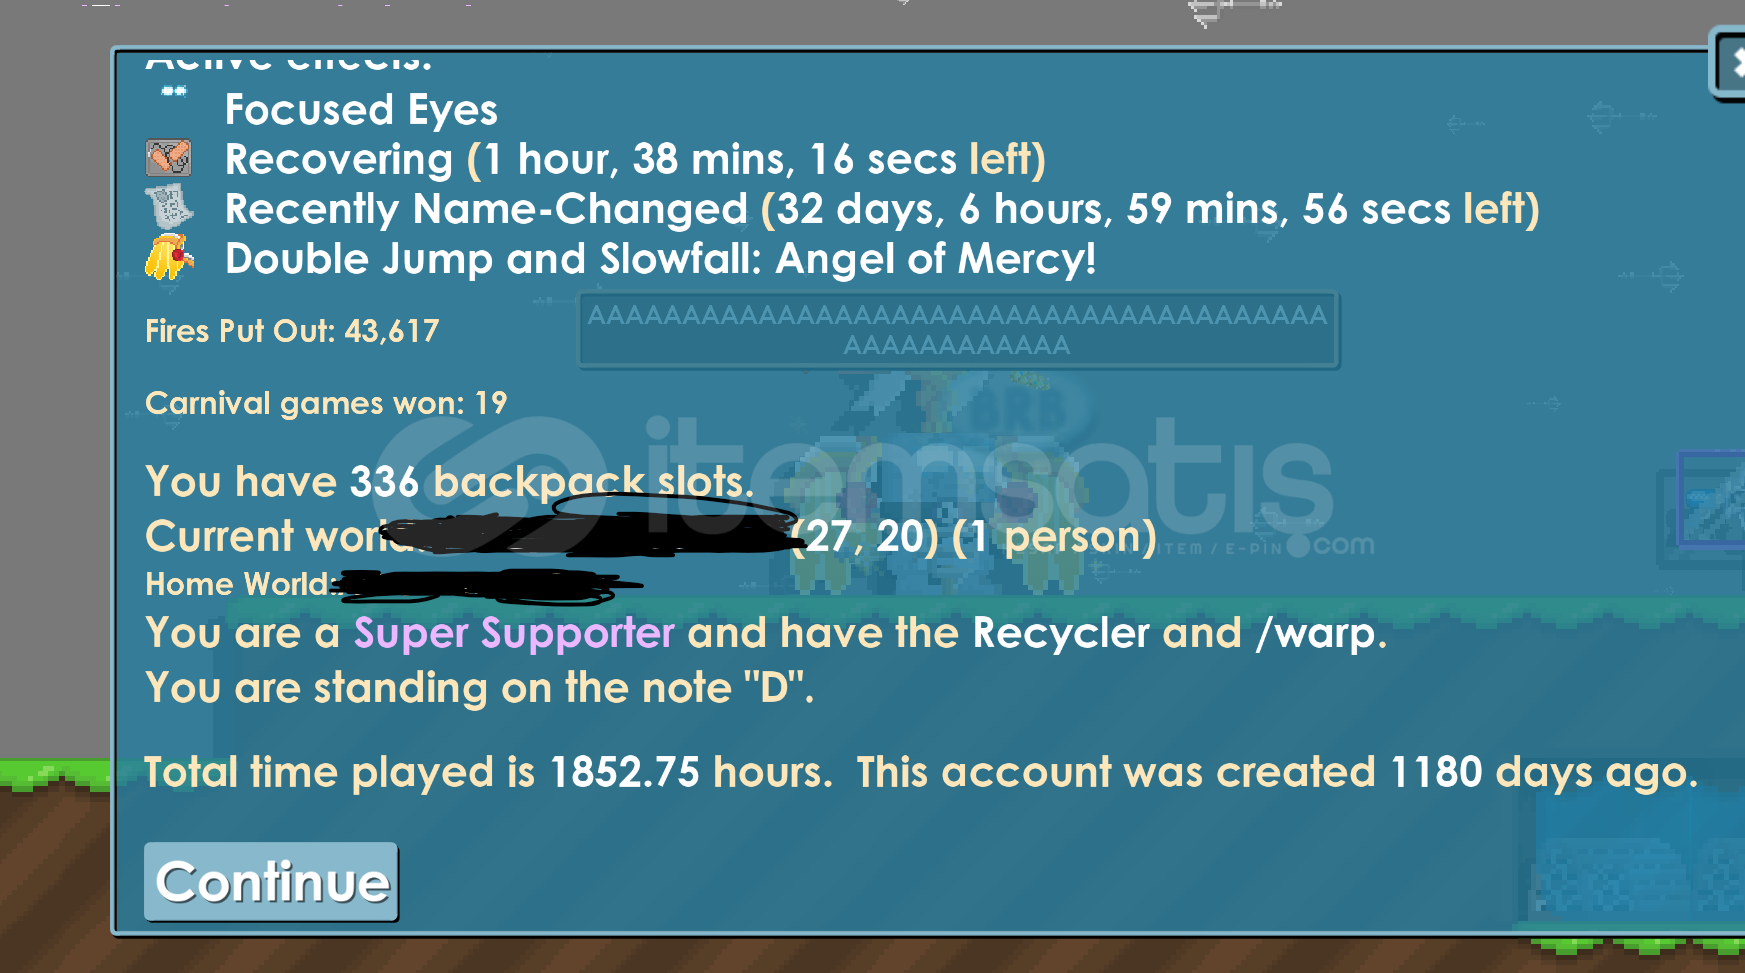
Task: Click the Carnival games won line
Action: click(326, 403)
